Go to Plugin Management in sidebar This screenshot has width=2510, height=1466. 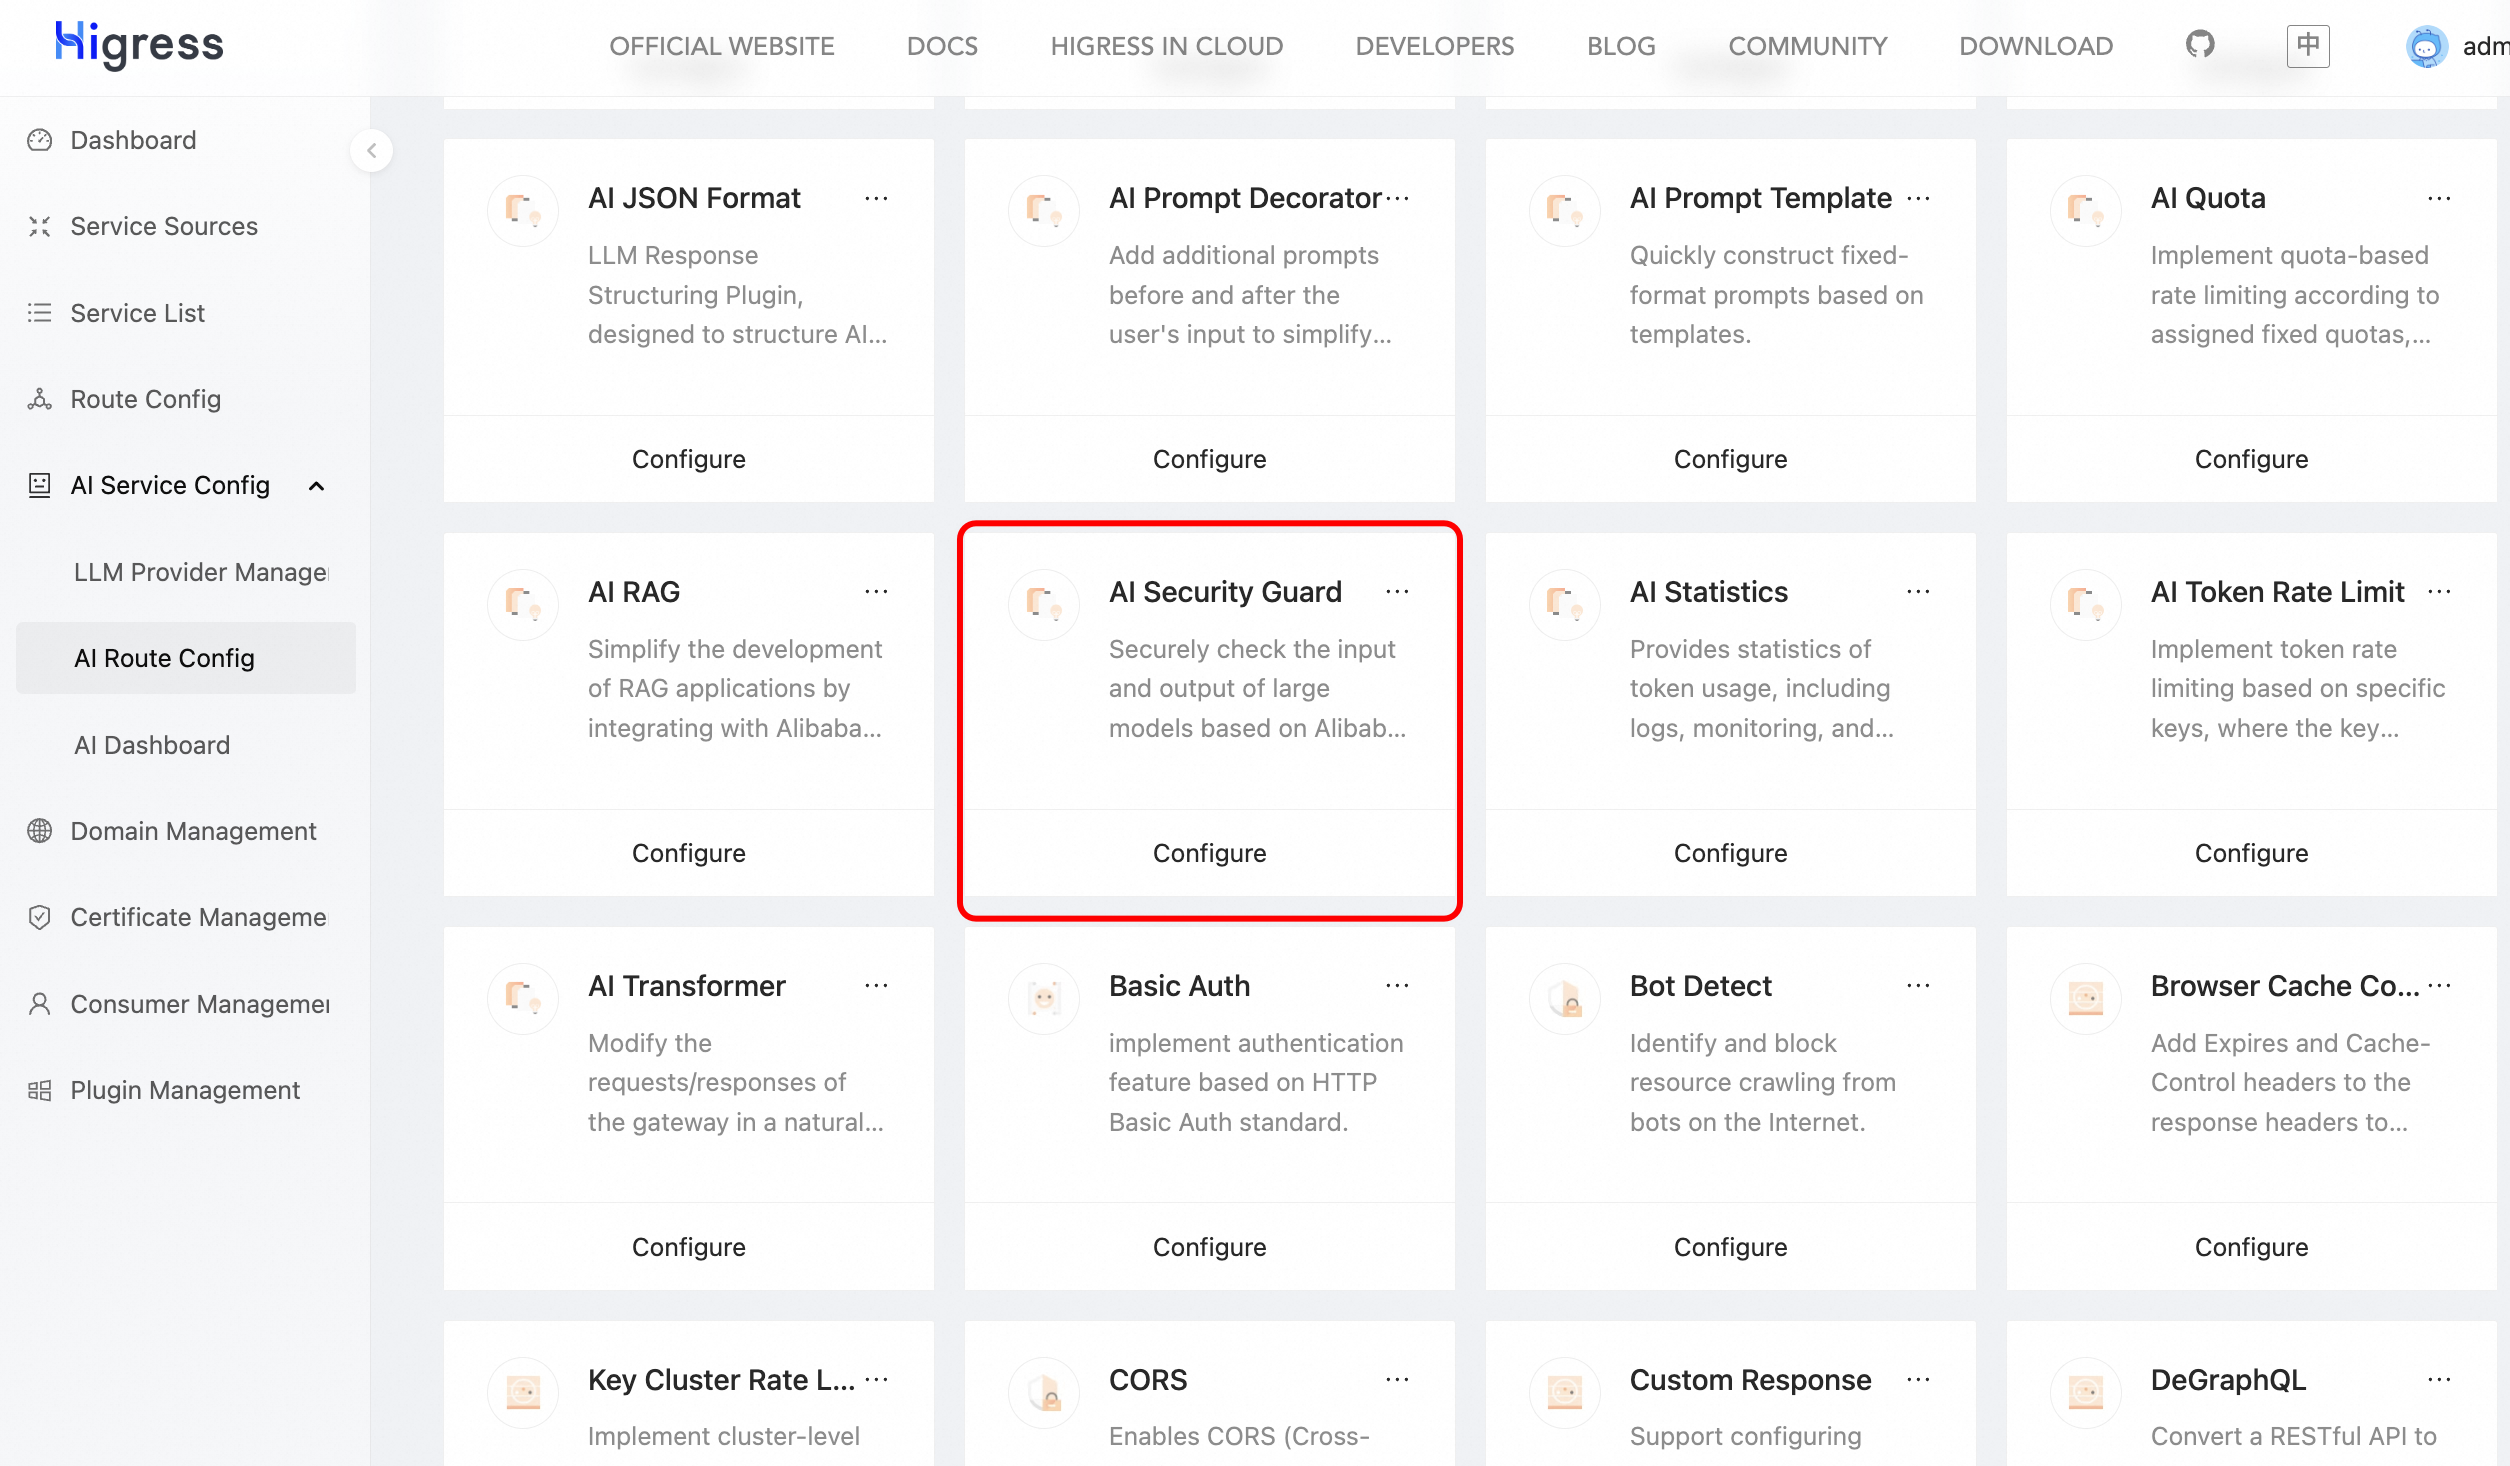tap(185, 1090)
